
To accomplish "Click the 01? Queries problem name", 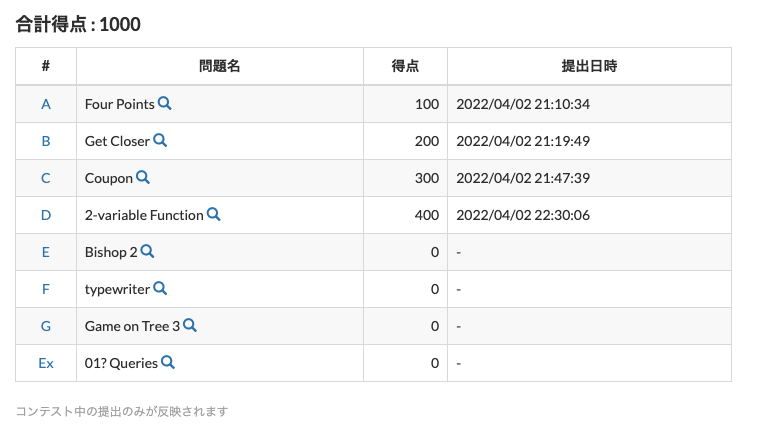I will coord(121,363).
